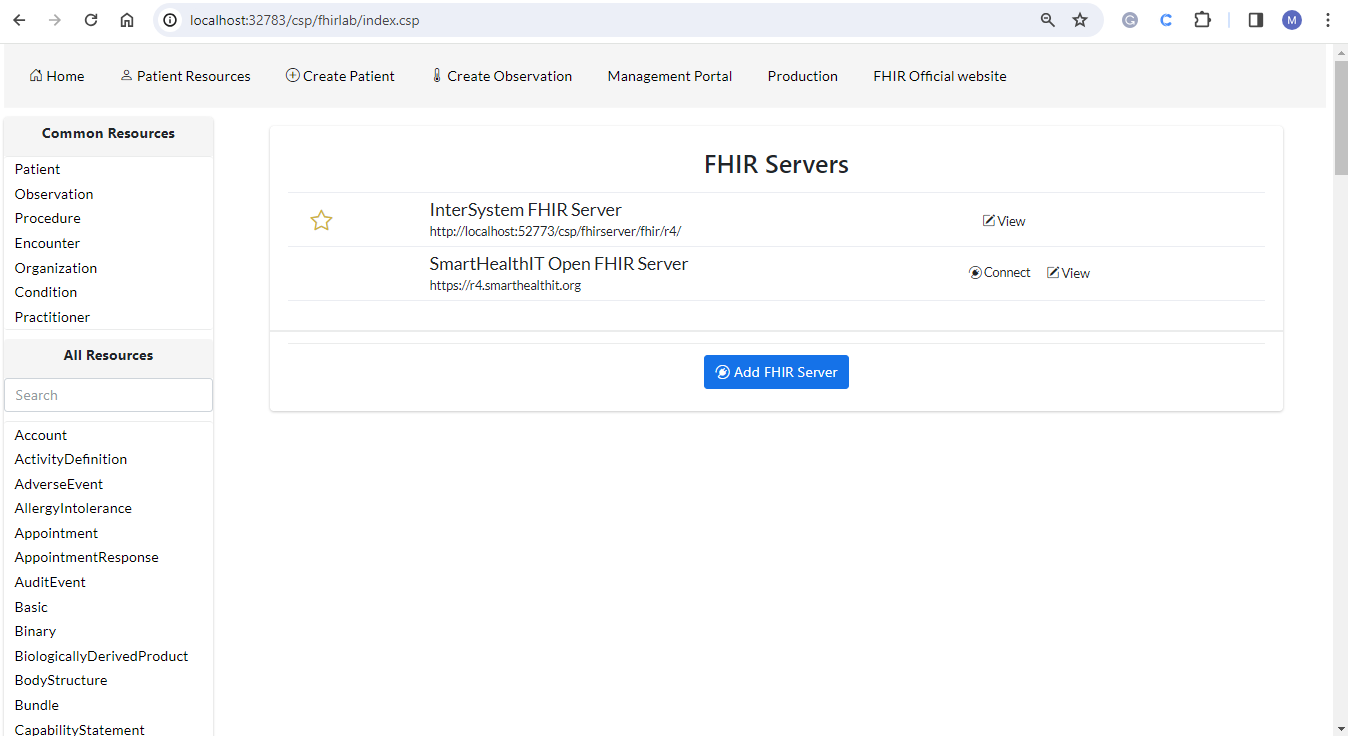Open the Chrome three-dot menu
This screenshot has height=736, width=1348.
pyautogui.click(x=1328, y=20)
